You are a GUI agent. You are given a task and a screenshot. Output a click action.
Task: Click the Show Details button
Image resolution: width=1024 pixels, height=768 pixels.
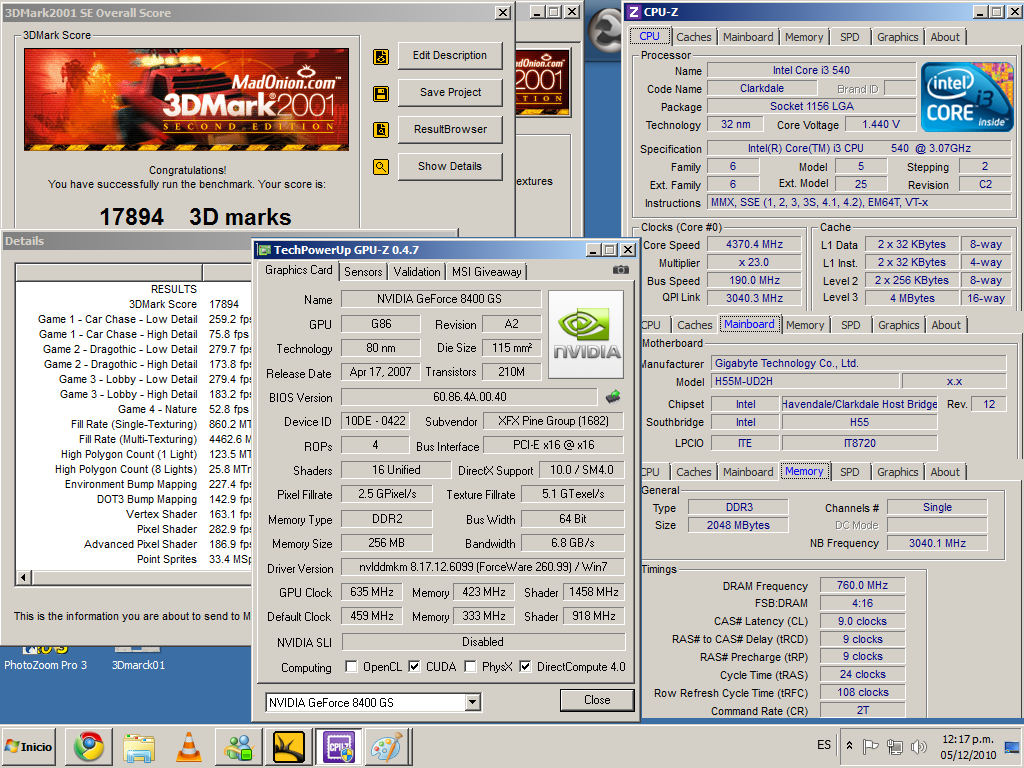[x=450, y=167]
